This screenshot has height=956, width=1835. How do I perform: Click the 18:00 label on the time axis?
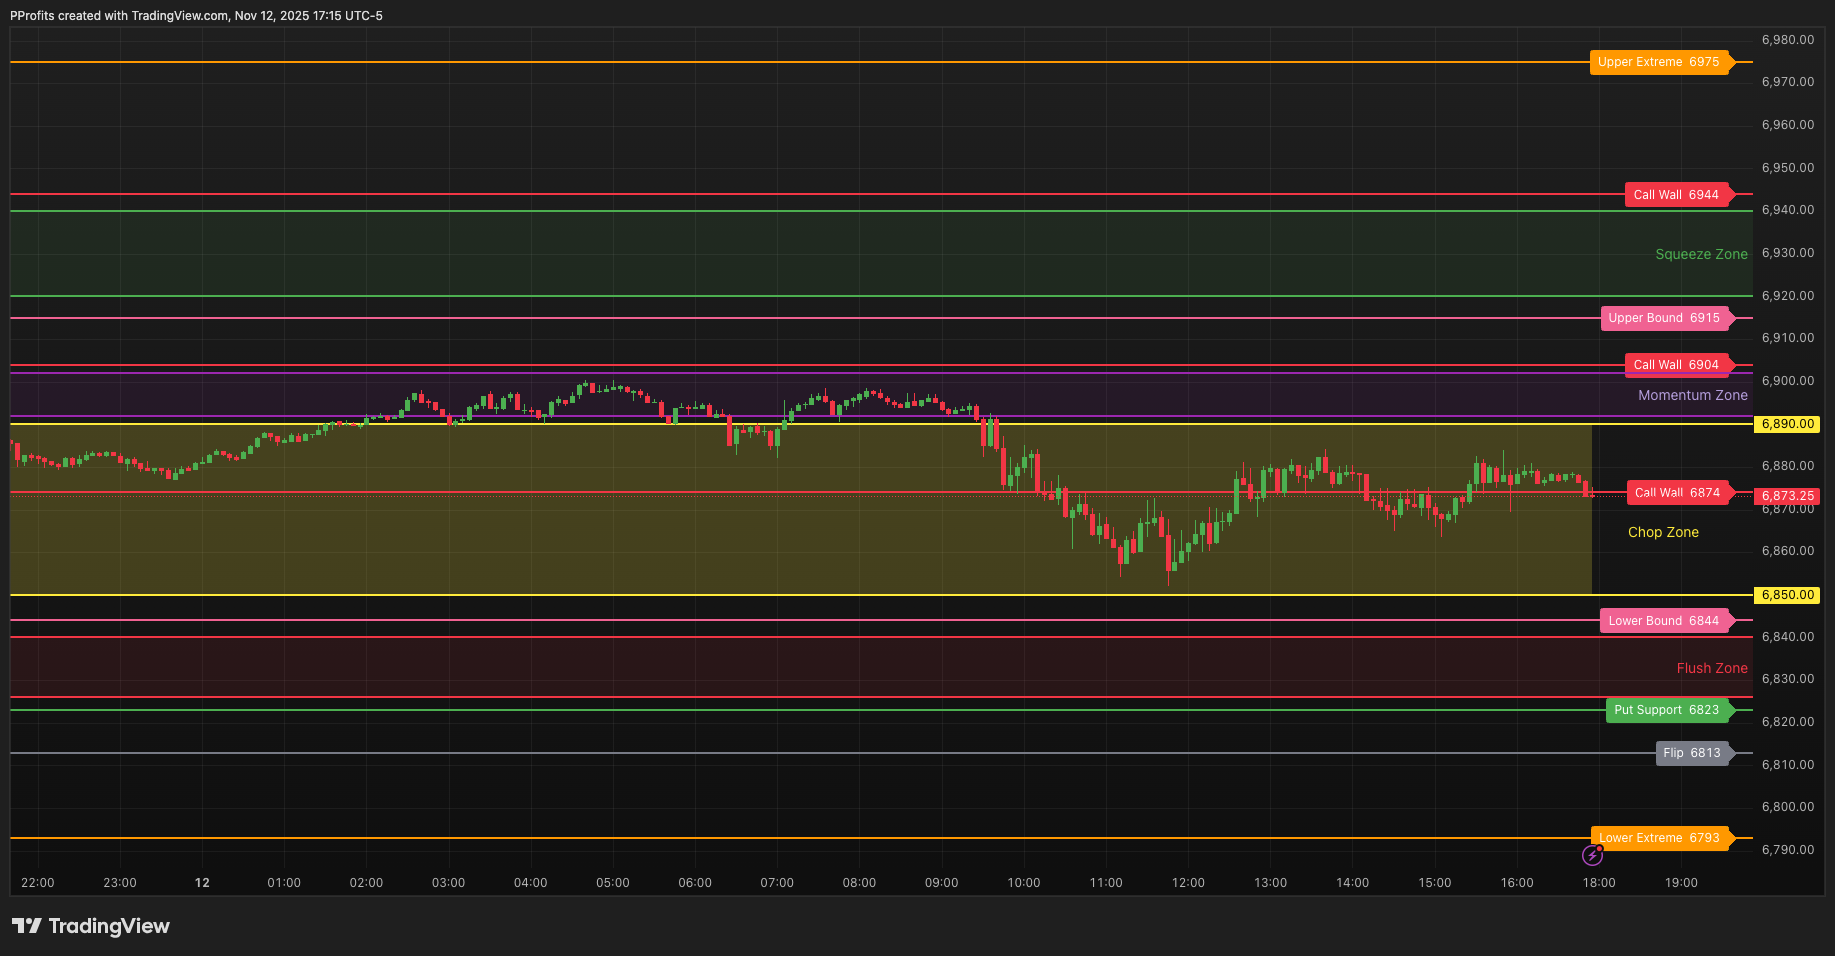1599,882
